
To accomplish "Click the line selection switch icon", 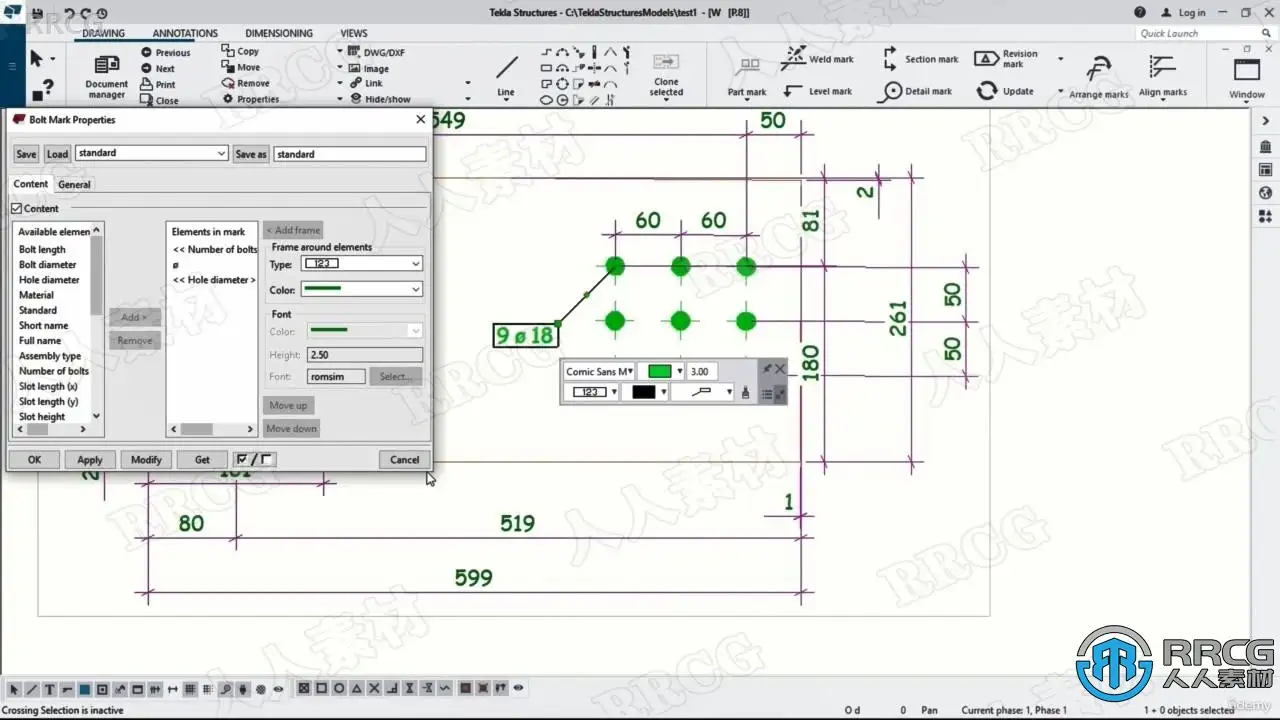I will click(x=31, y=689).
